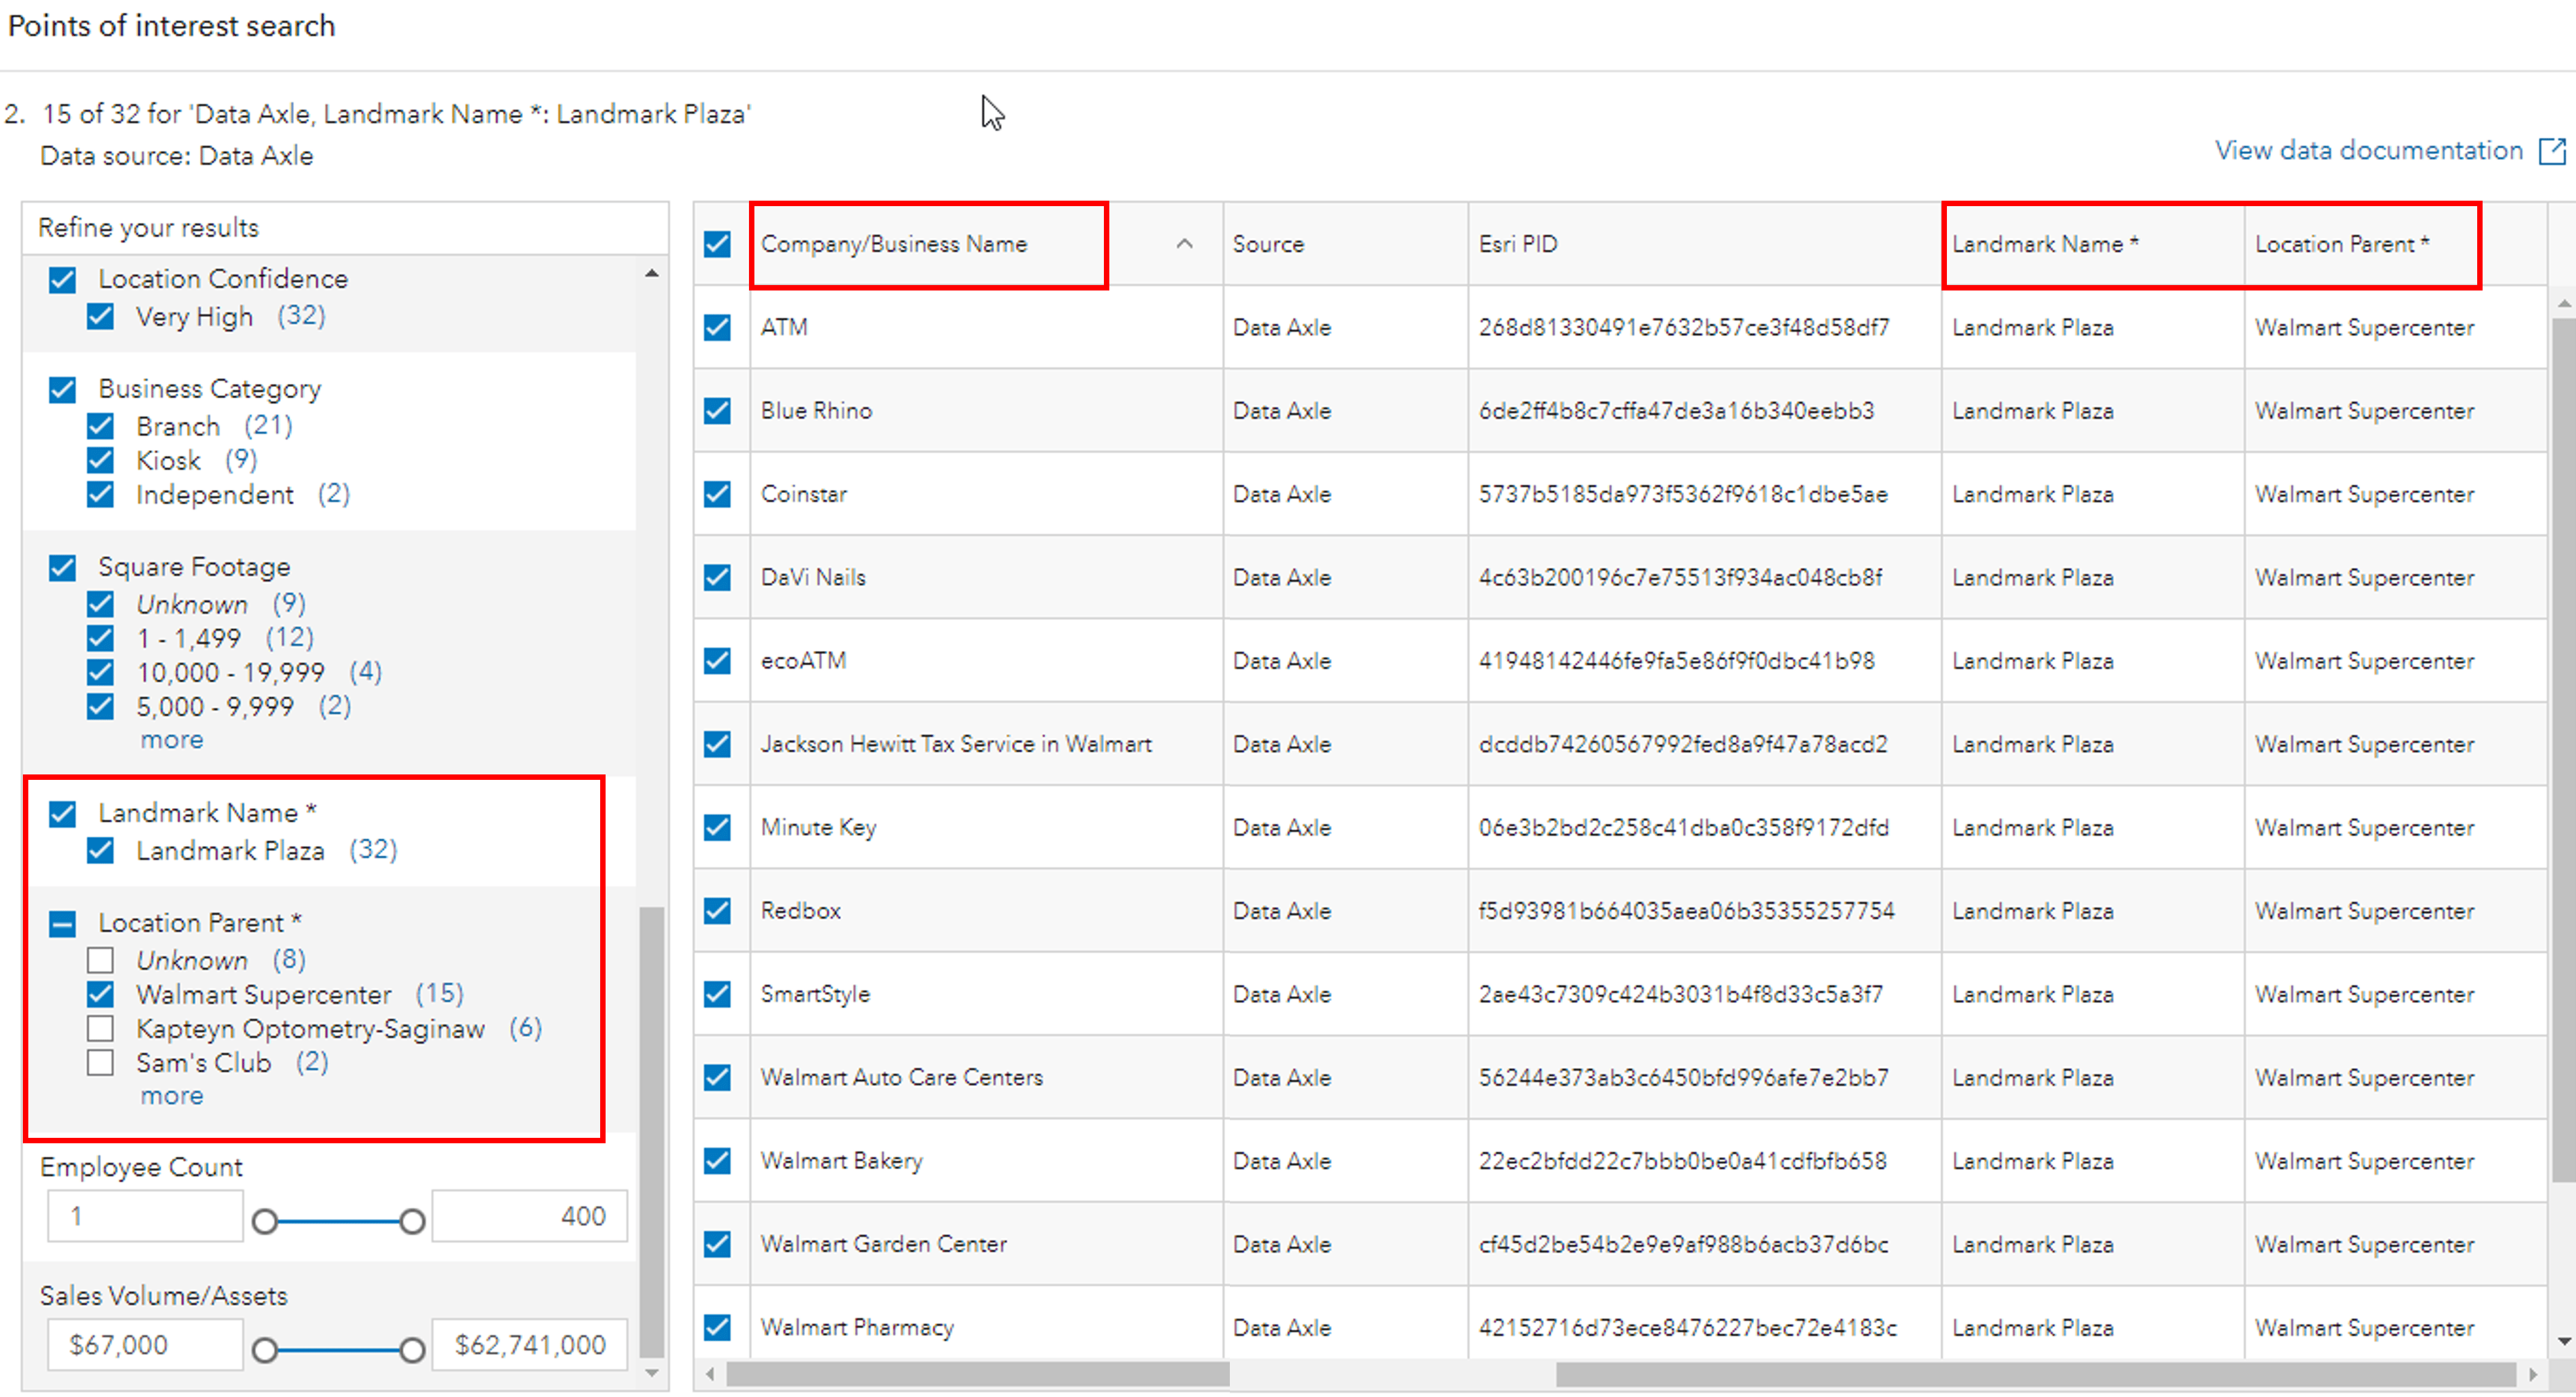The image size is (2576, 1397).
Task: Enable the Unknown location parent filter
Action: pyautogui.click(x=100, y=960)
